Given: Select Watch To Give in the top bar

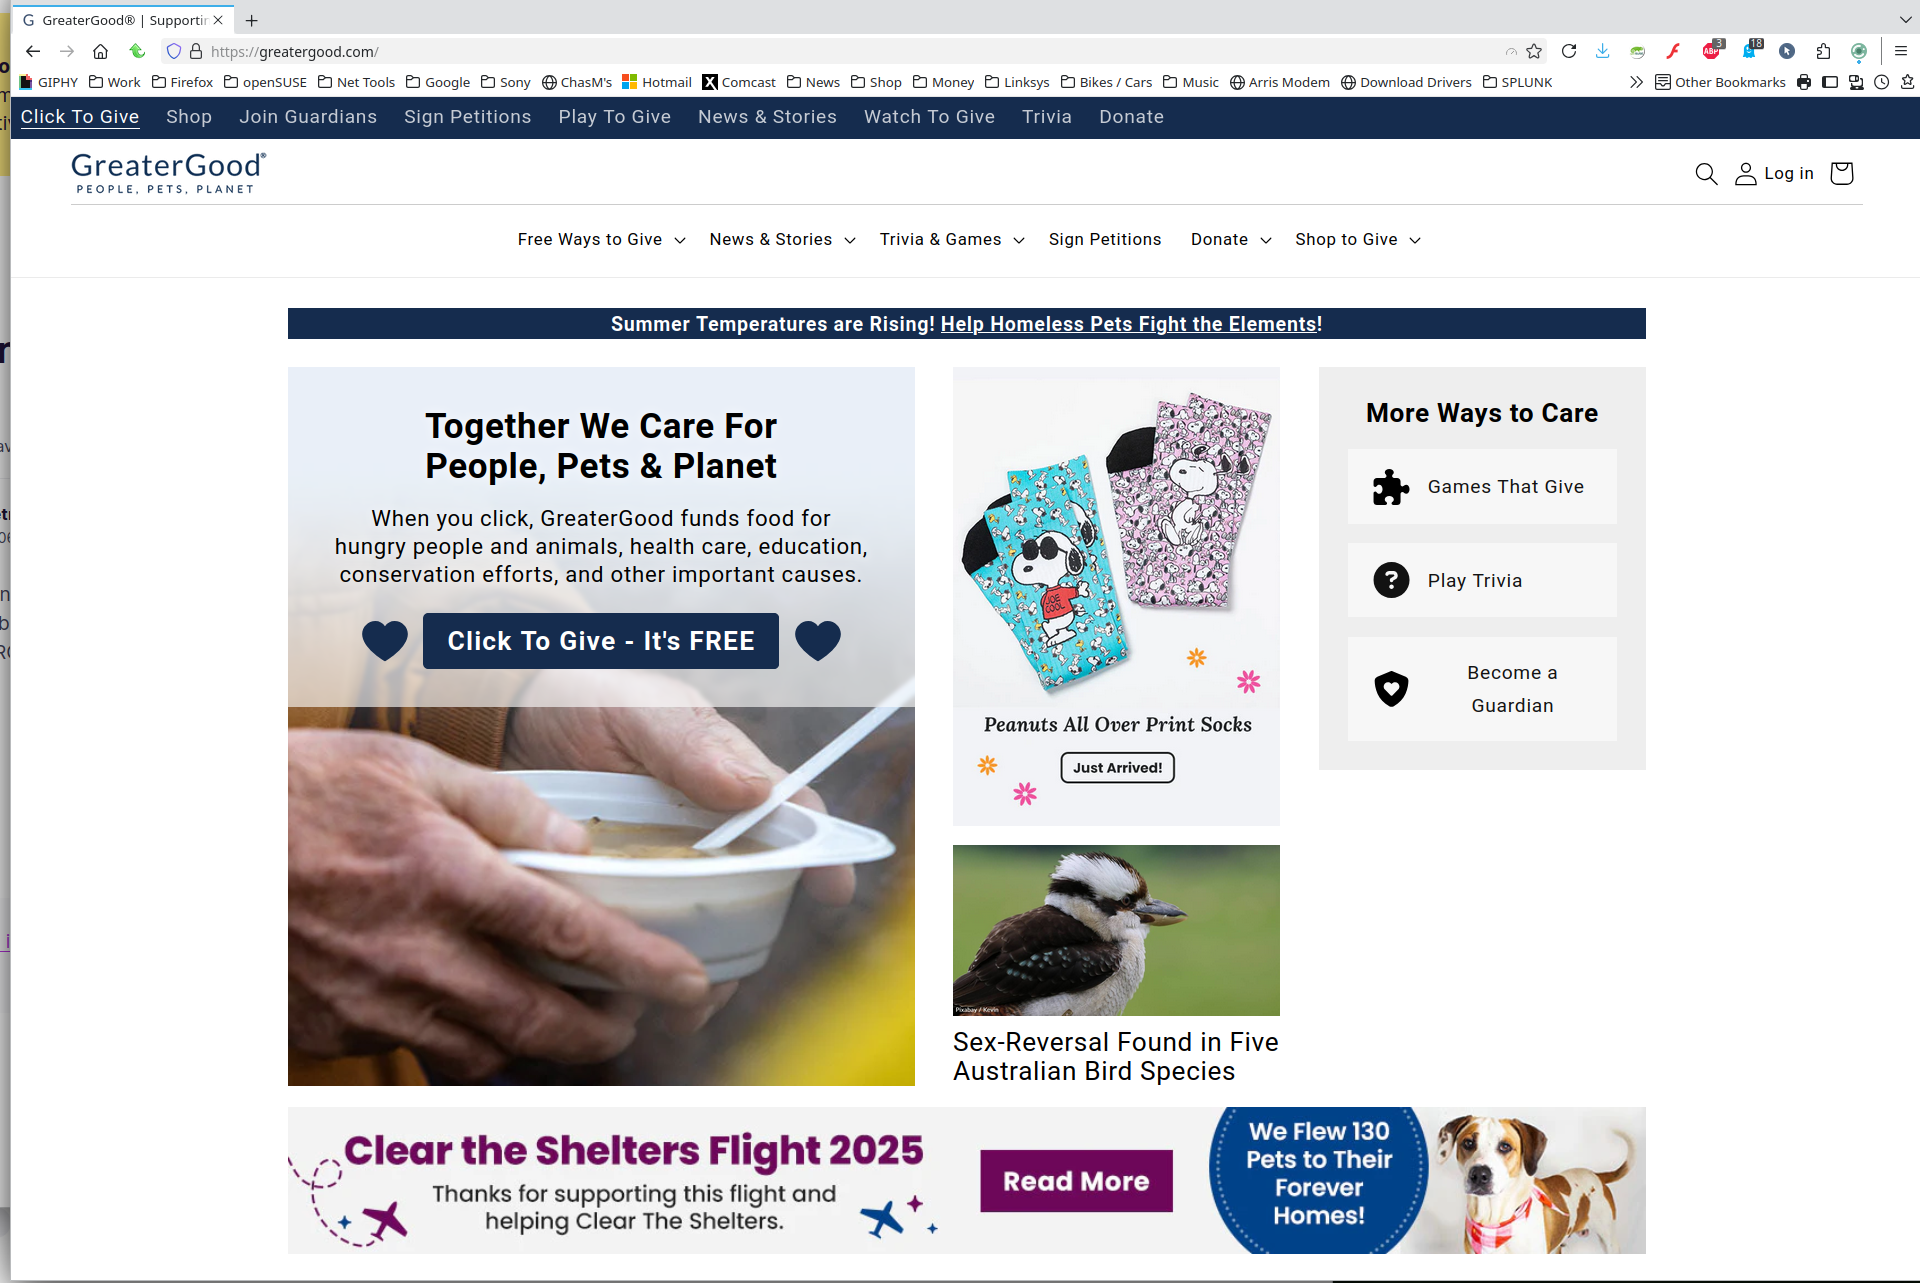Looking at the screenshot, I should click(929, 117).
